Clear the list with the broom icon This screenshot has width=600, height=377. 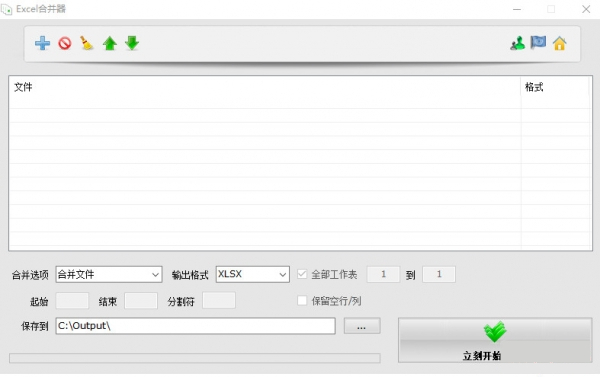[86, 43]
